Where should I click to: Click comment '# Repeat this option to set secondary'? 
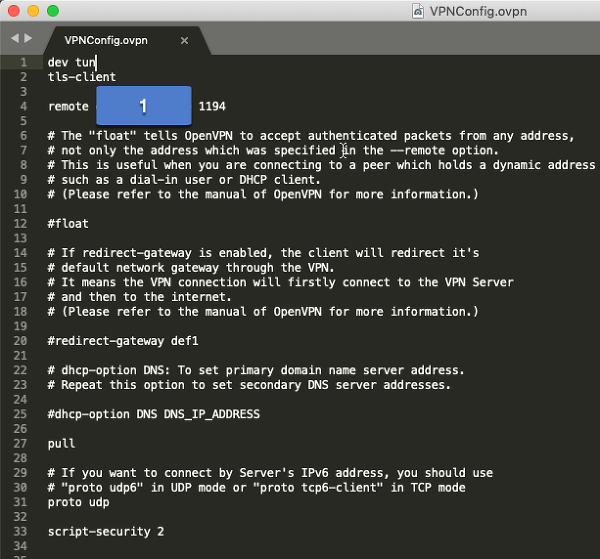[249, 385]
